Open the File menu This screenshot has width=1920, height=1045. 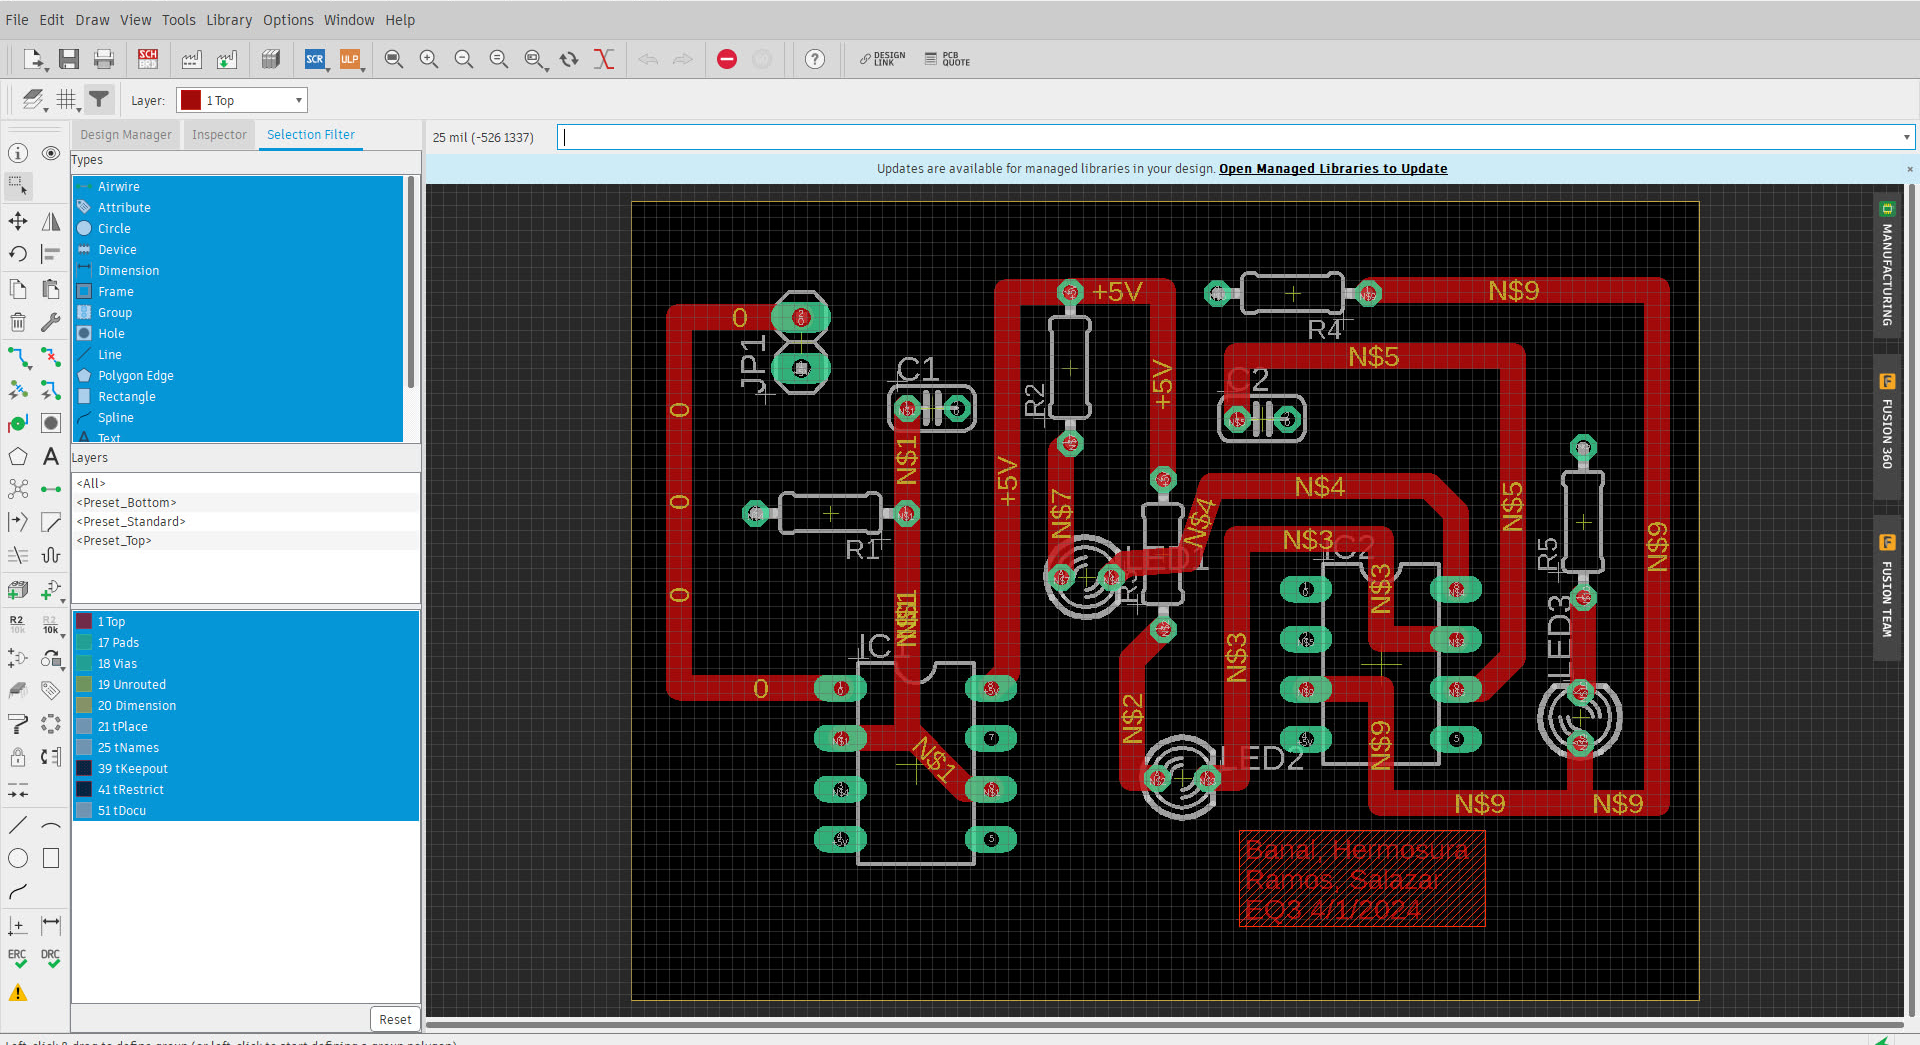17,20
